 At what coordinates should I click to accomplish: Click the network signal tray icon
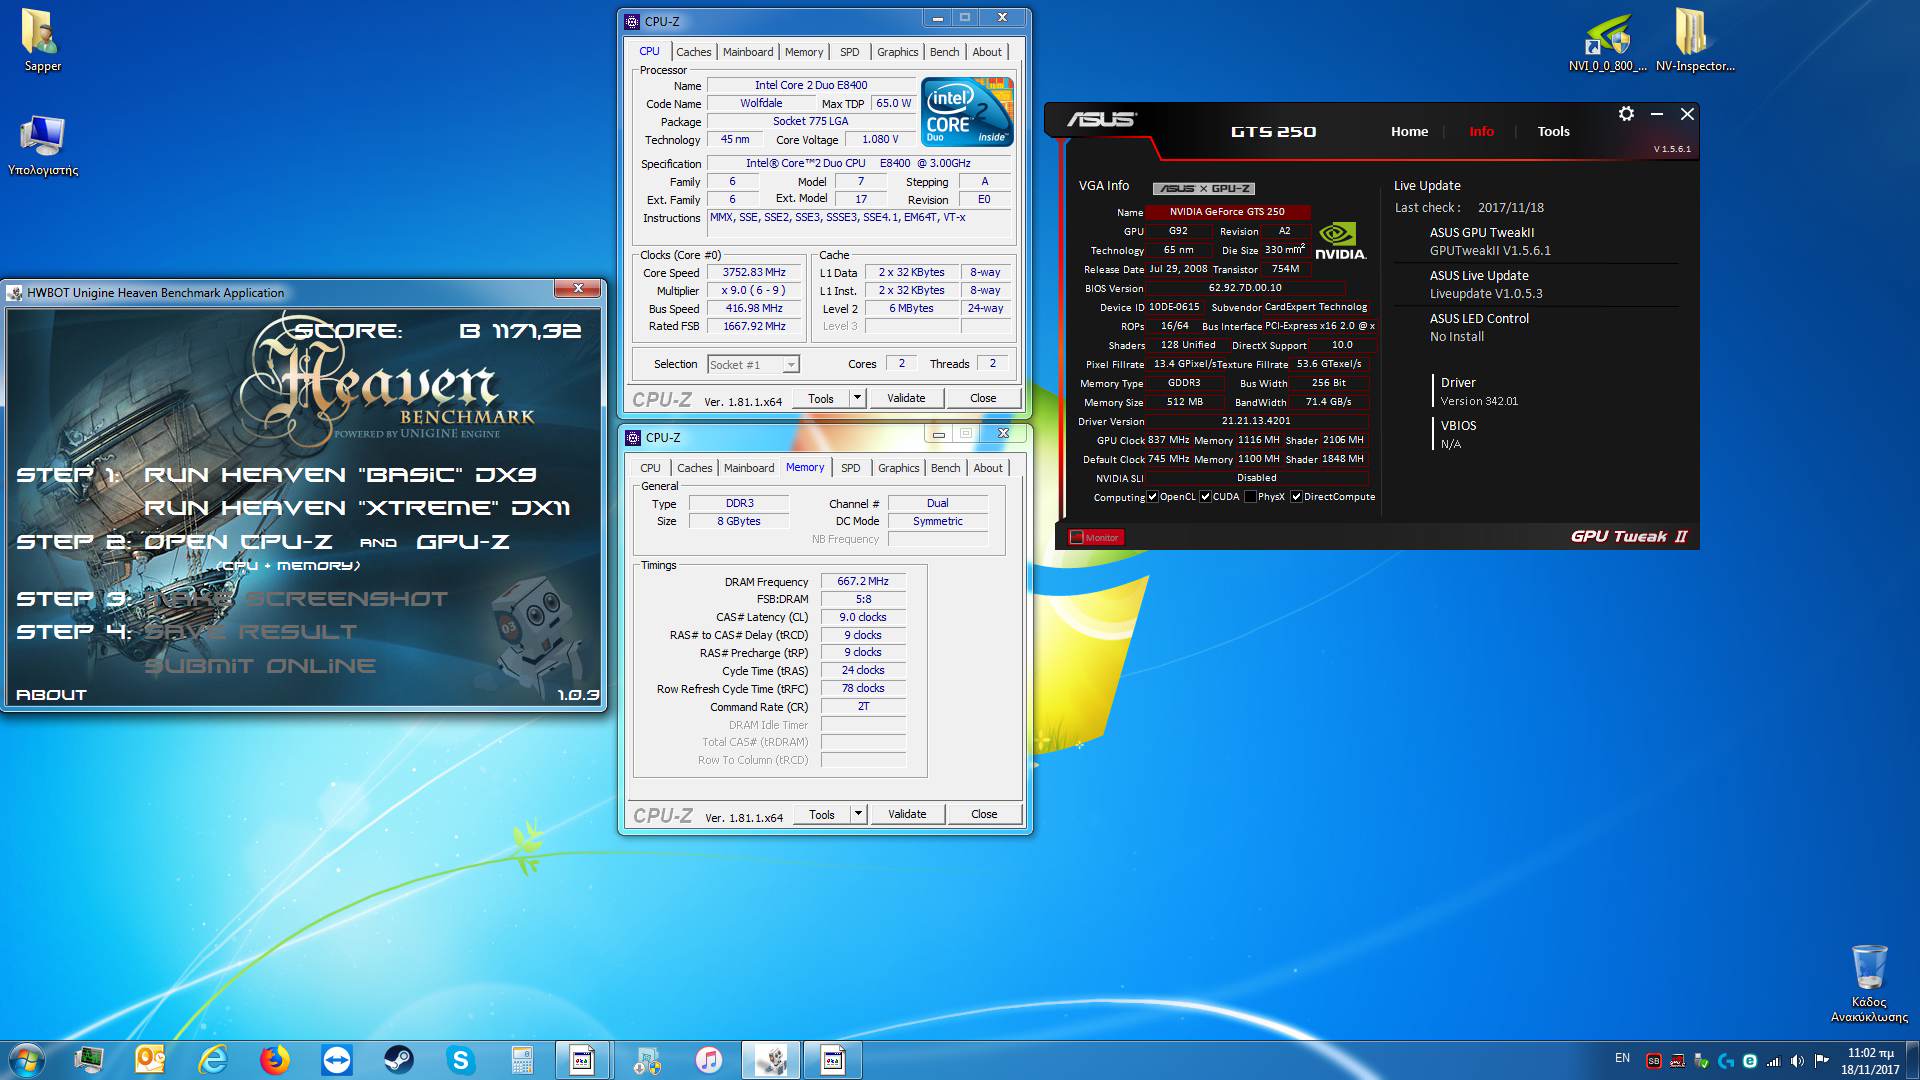[x=1773, y=1061]
